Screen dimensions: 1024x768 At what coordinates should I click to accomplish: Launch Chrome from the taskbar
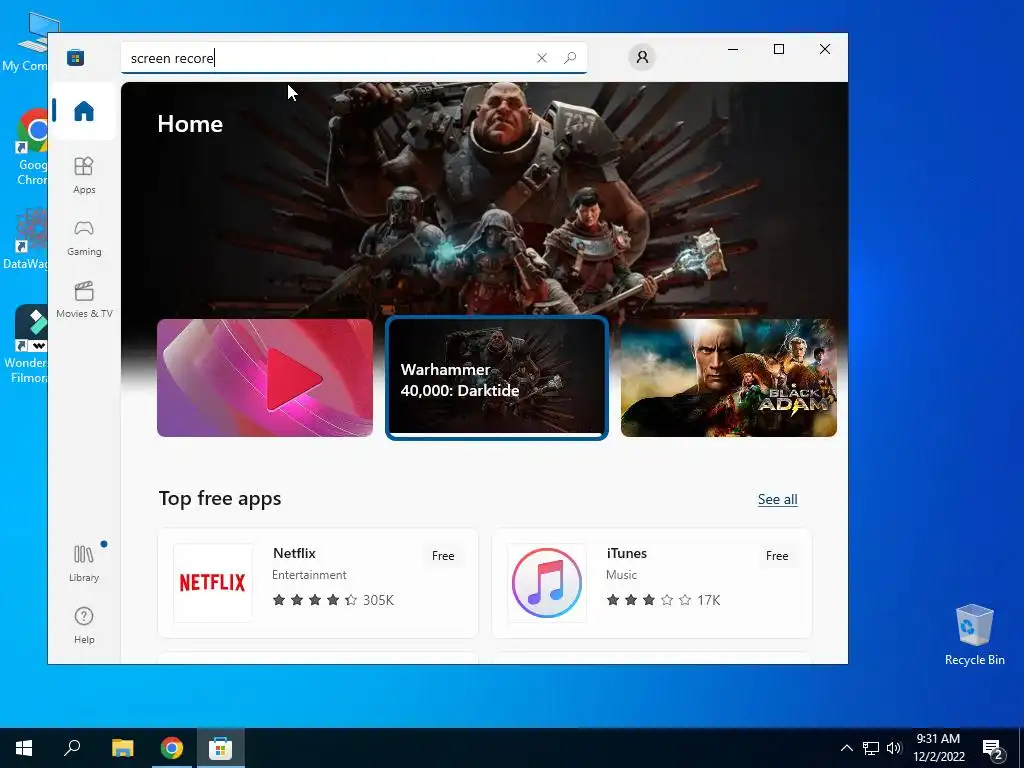(172, 748)
